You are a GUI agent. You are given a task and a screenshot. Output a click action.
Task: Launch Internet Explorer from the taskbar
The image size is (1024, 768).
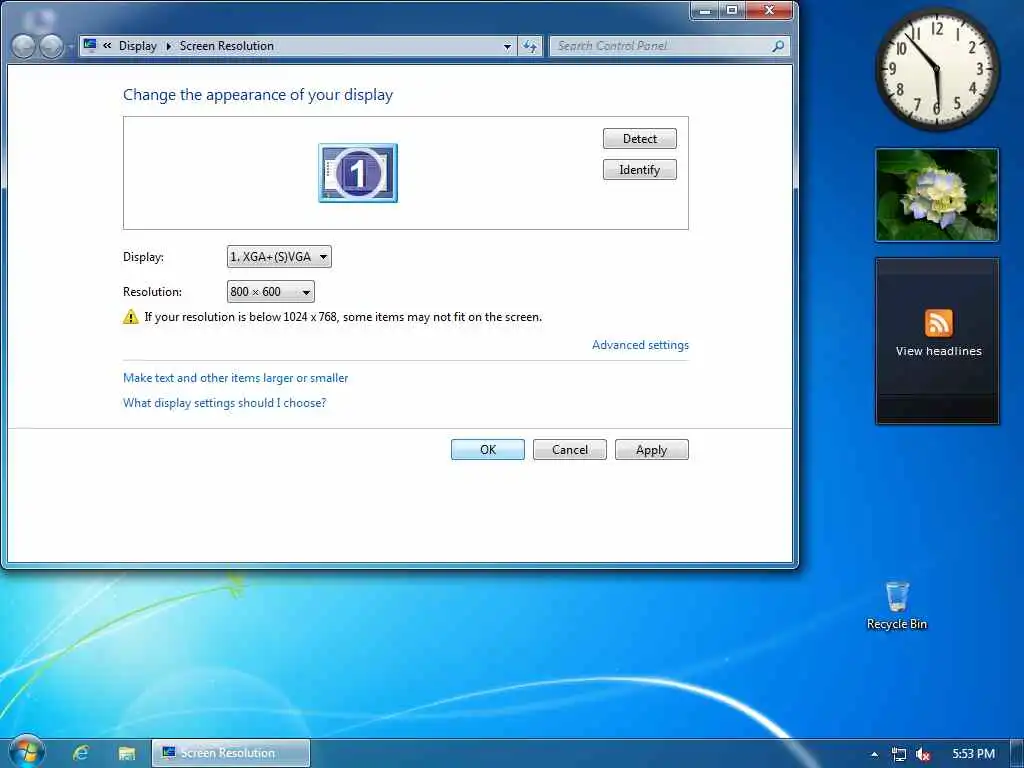(x=81, y=753)
